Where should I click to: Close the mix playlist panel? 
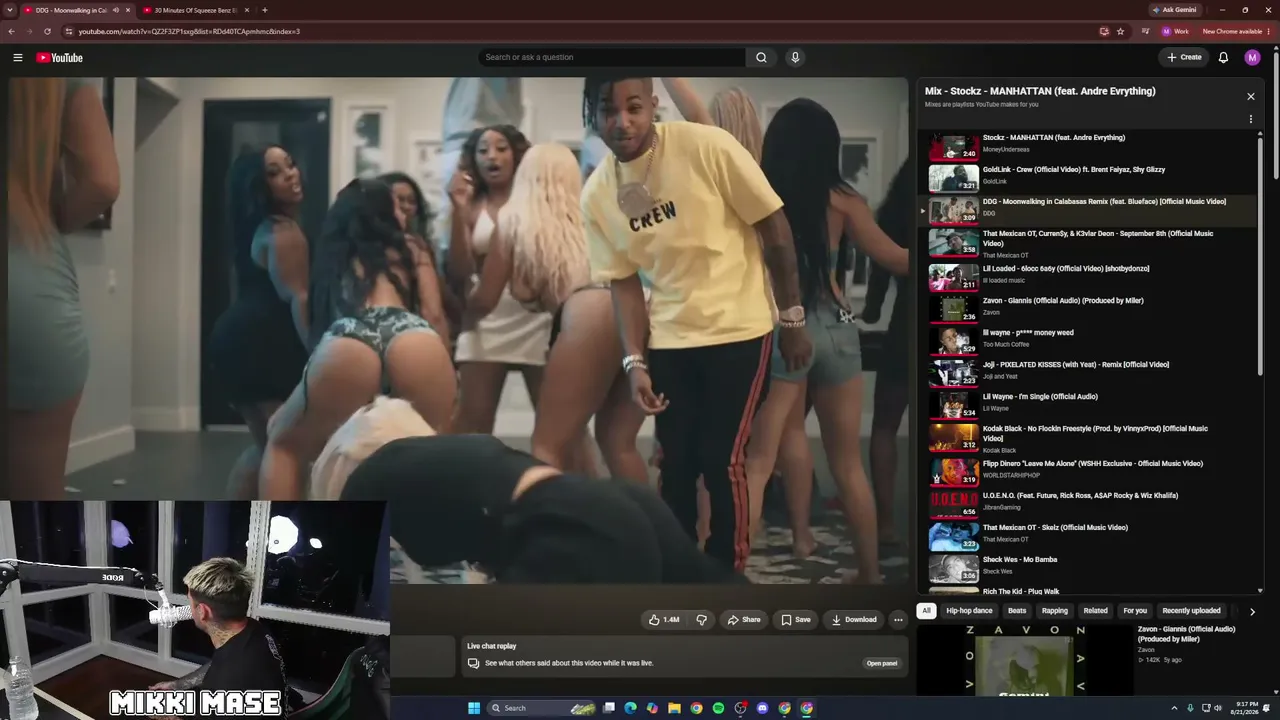coord(1250,96)
